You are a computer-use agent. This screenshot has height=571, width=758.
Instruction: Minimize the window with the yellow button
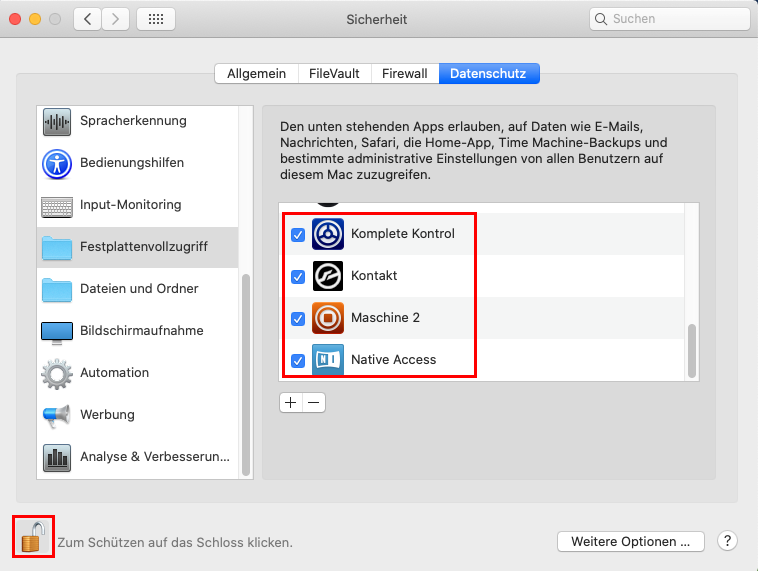click(x=35, y=19)
